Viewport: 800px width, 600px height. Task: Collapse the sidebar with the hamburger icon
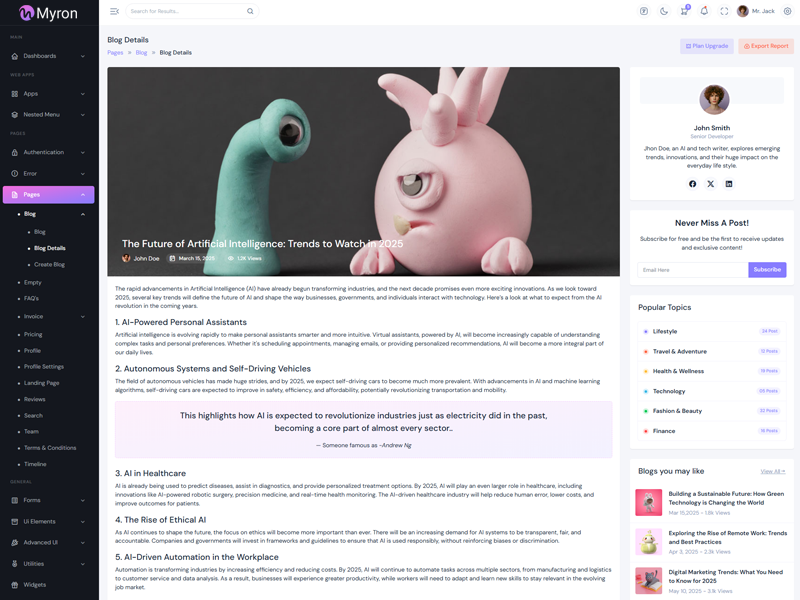click(x=114, y=11)
